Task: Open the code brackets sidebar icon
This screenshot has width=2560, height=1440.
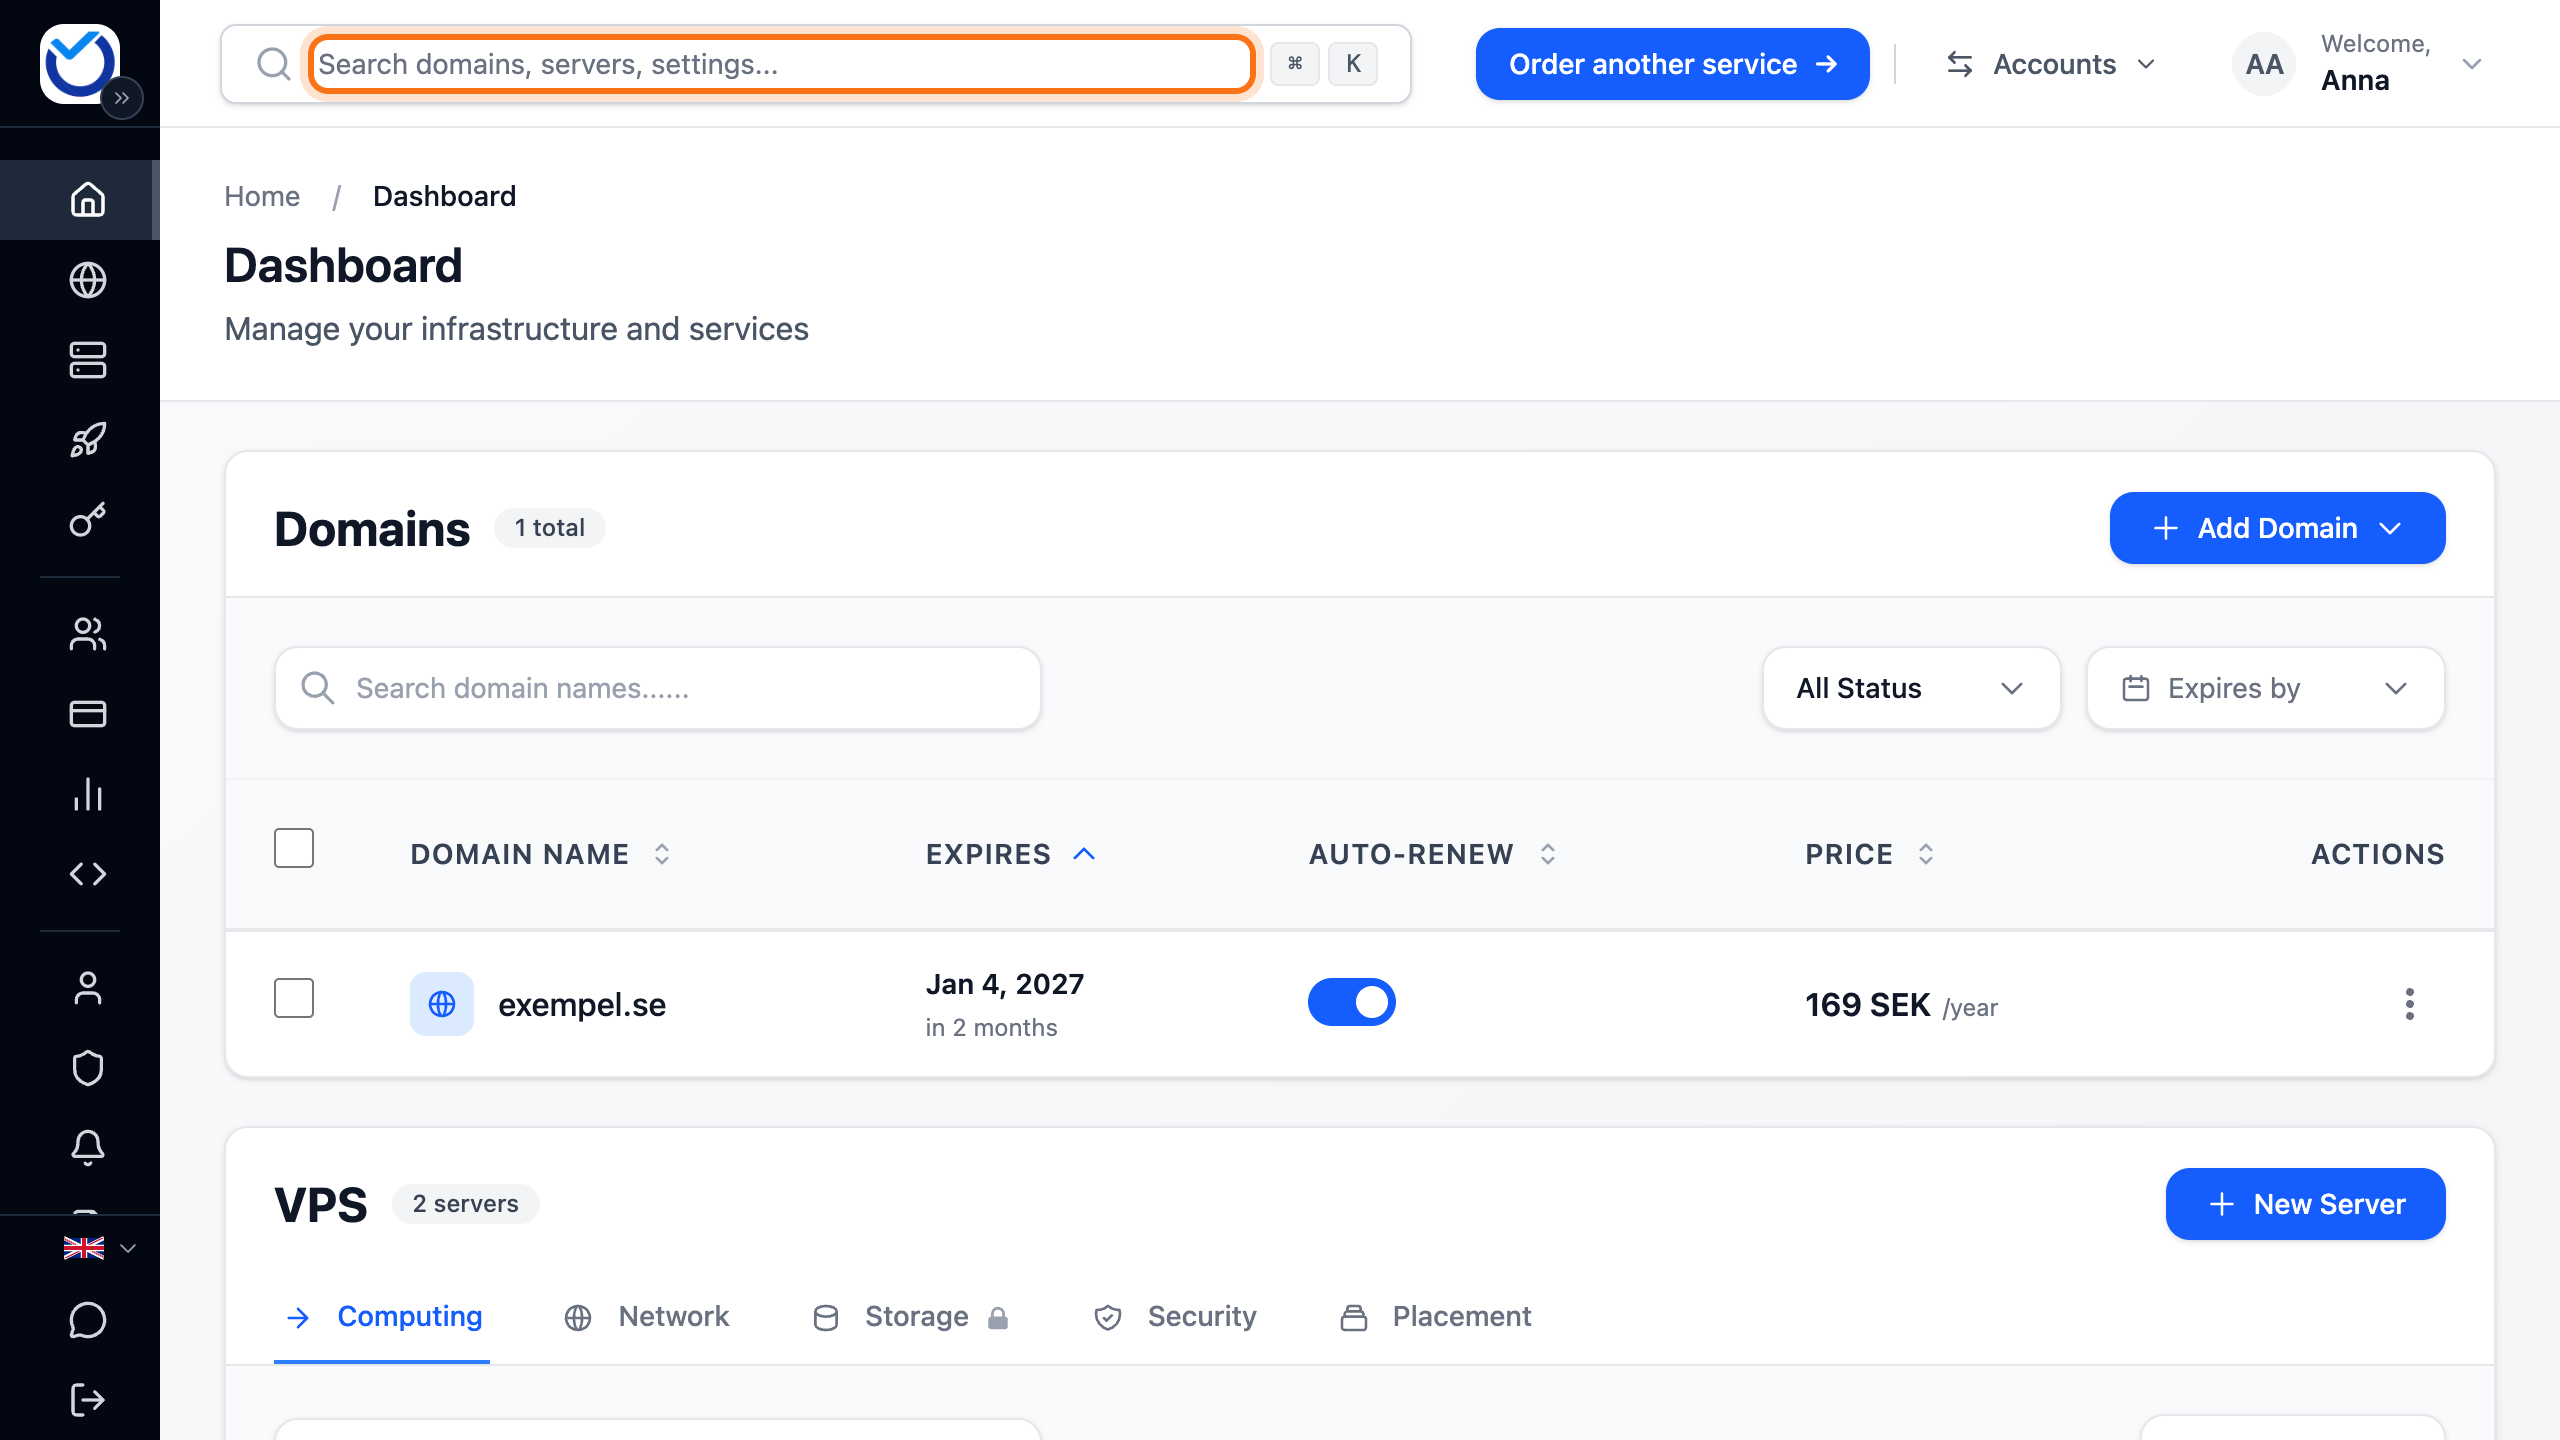Action: click(x=88, y=874)
